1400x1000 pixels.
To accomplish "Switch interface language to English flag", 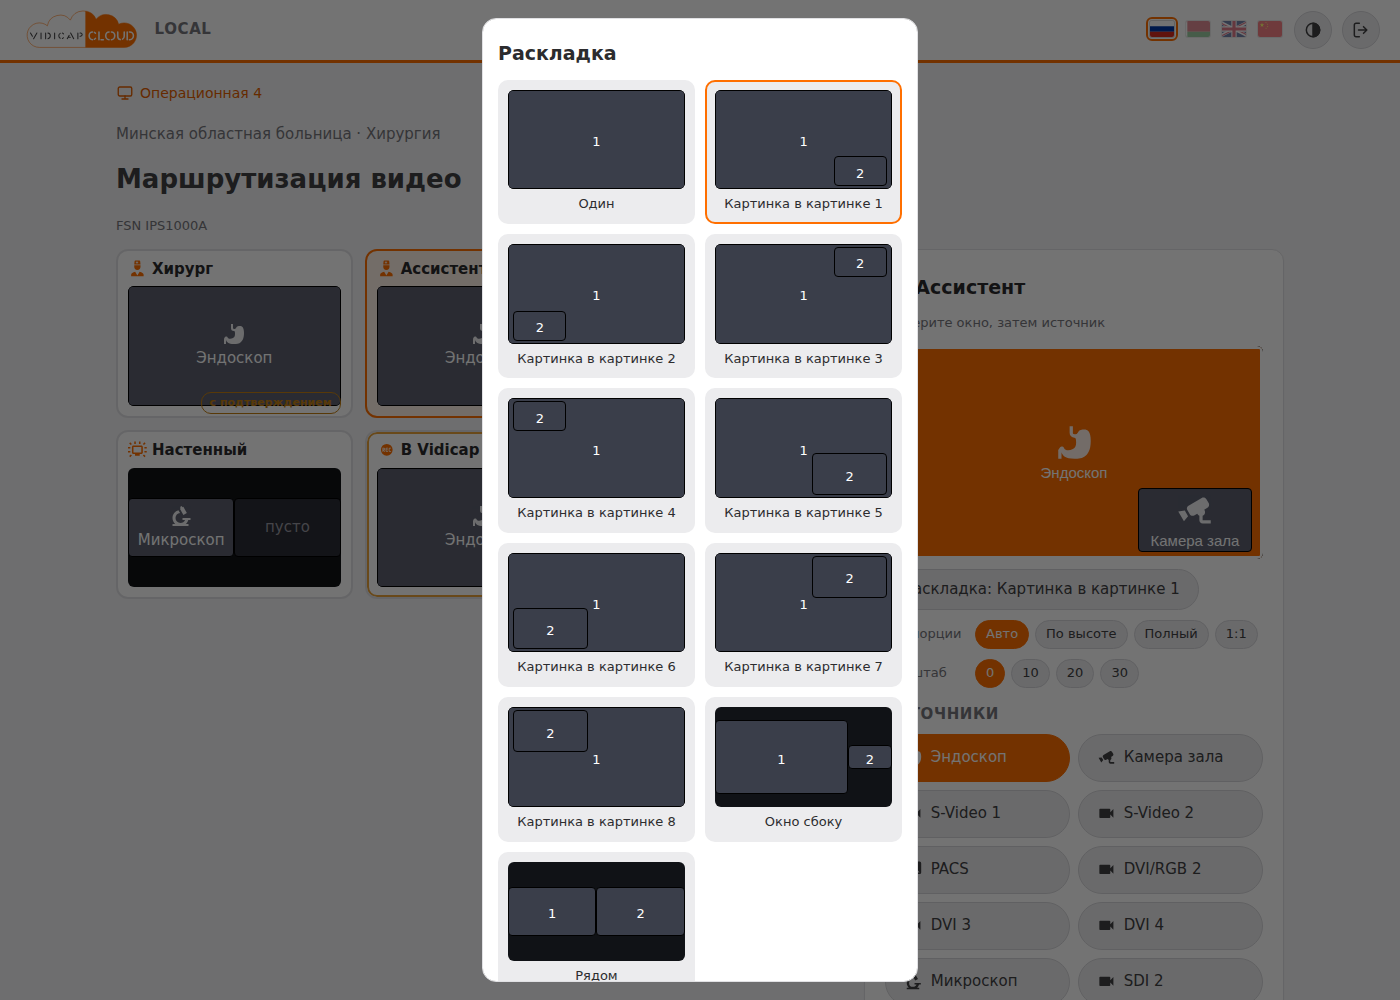I will click(x=1234, y=29).
